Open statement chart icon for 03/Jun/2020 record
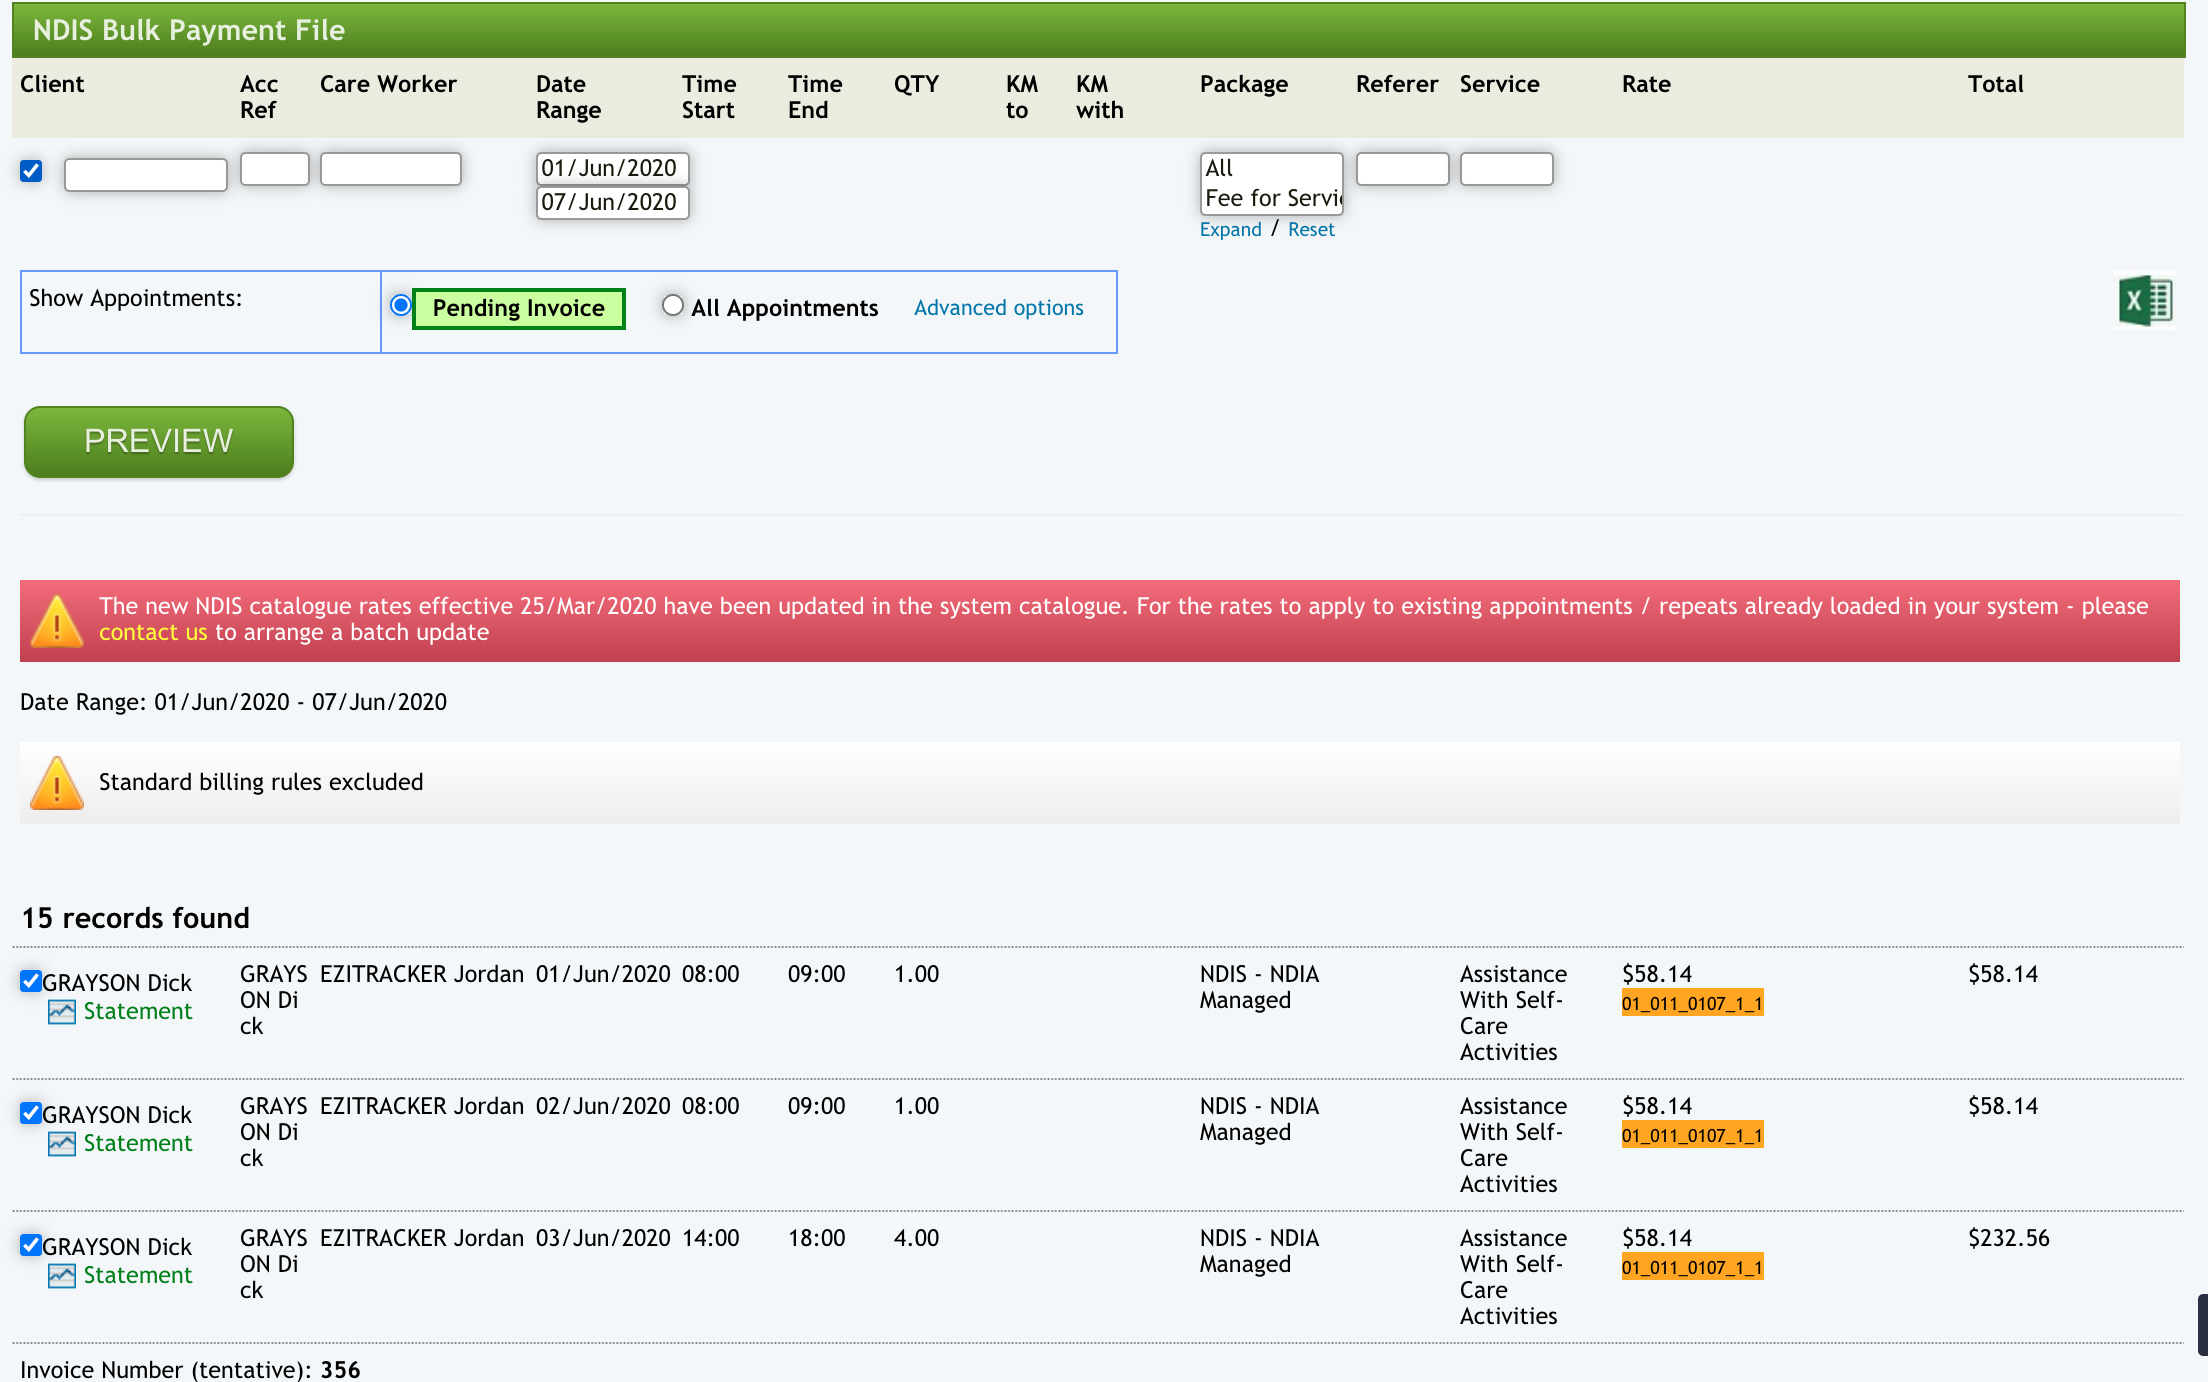The width and height of the screenshot is (2208, 1382). click(62, 1276)
